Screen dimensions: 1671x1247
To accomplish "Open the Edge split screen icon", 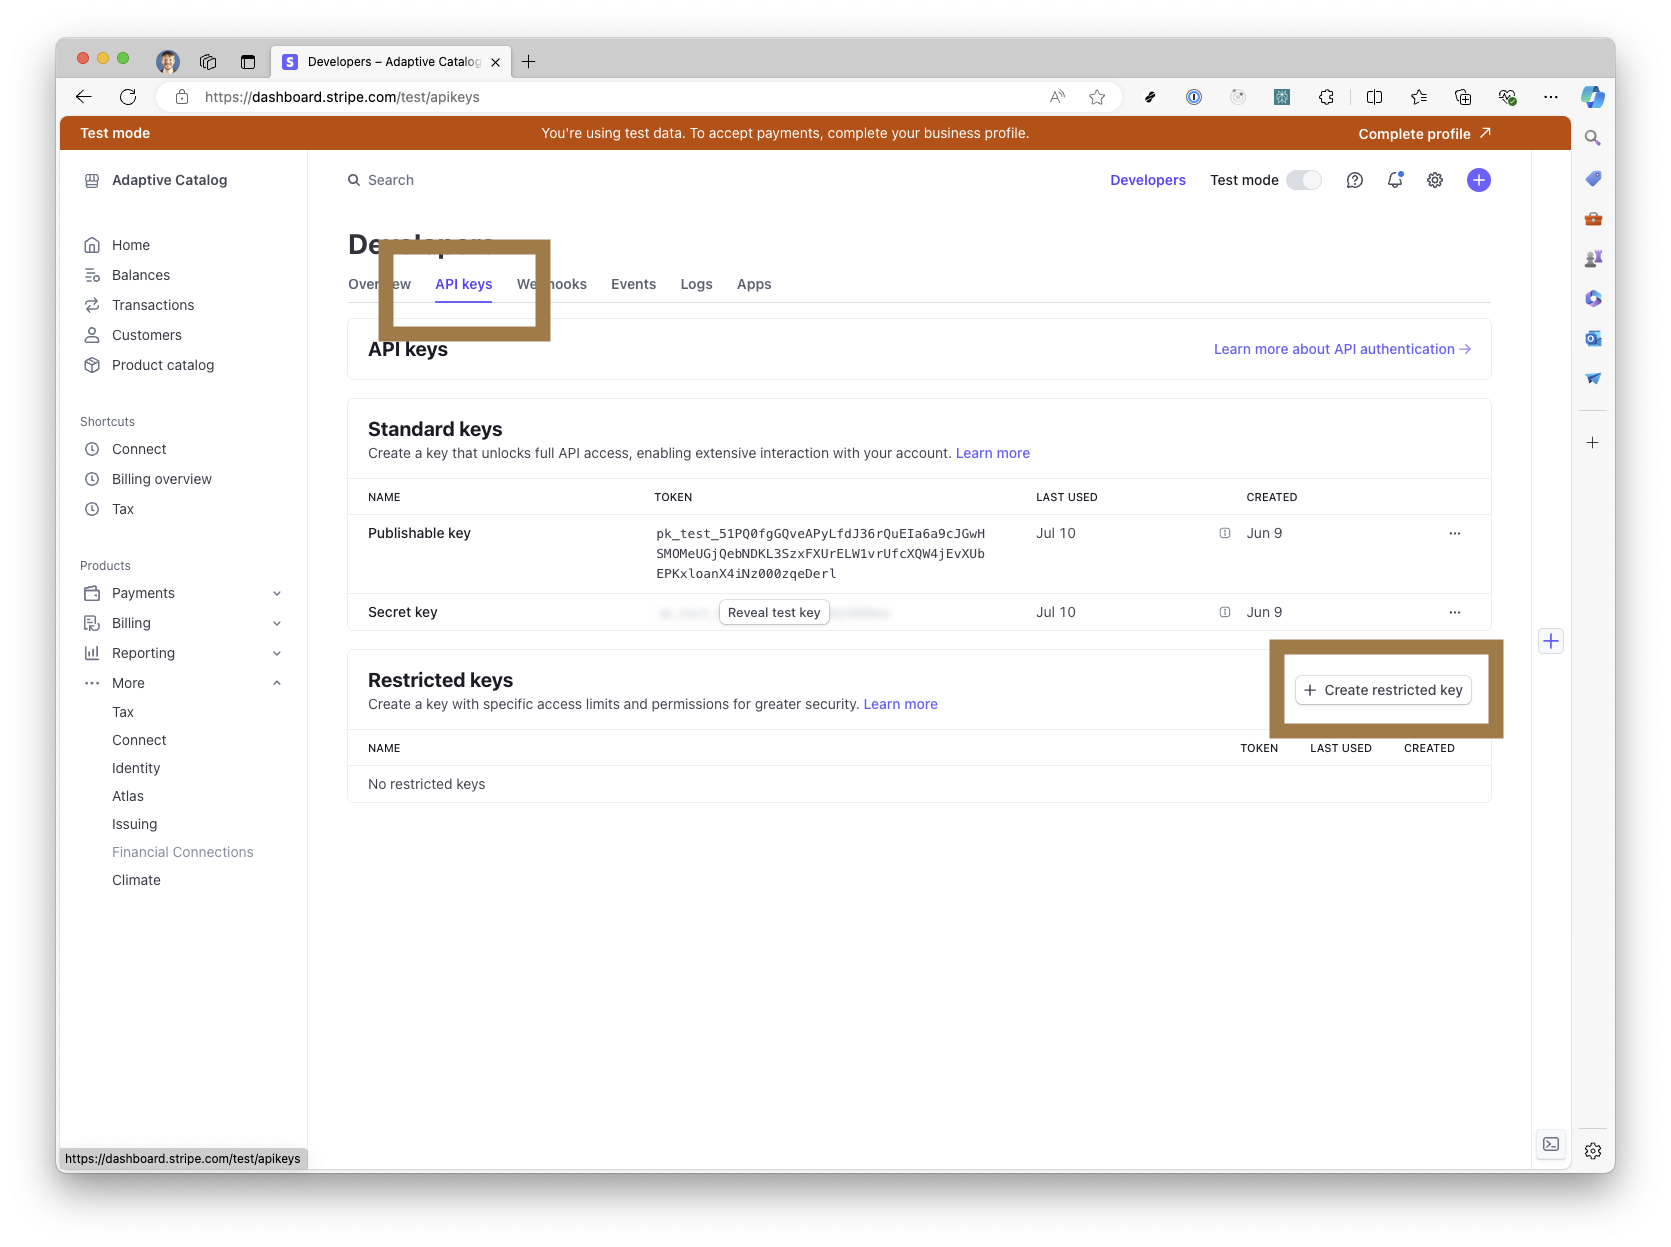I will [x=1375, y=97].
